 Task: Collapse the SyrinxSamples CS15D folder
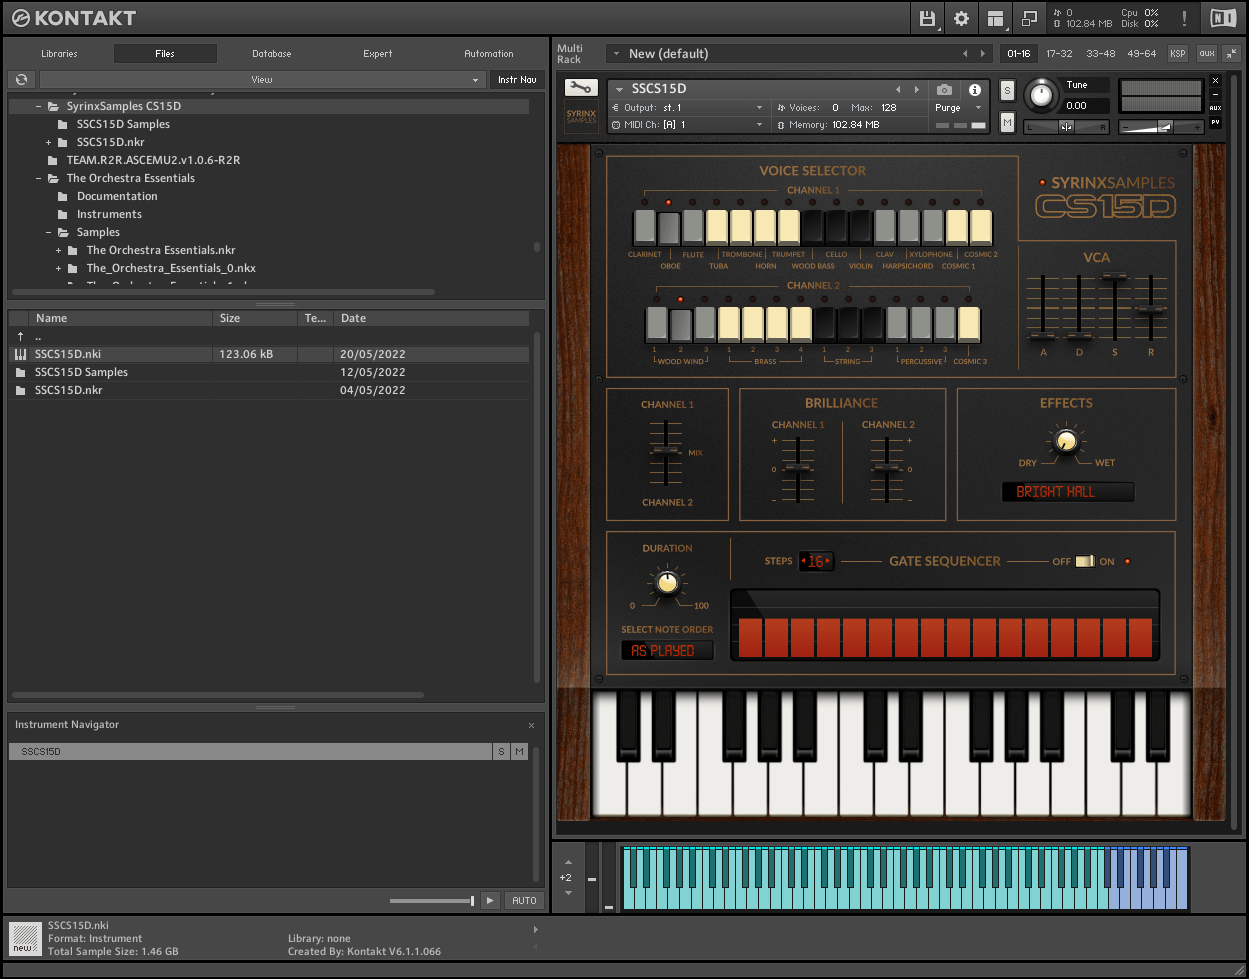point(39,106)
